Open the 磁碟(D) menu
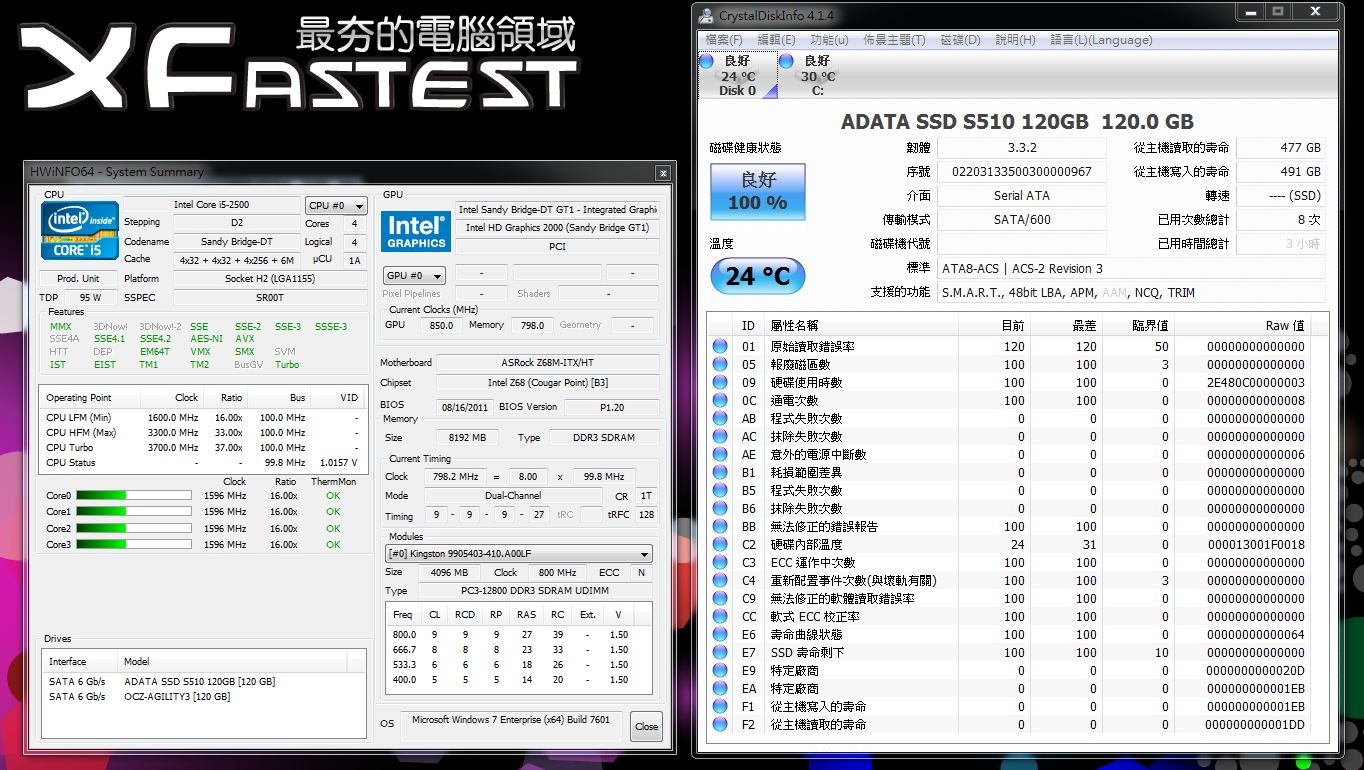1364x770 pixels. point(960,40)
